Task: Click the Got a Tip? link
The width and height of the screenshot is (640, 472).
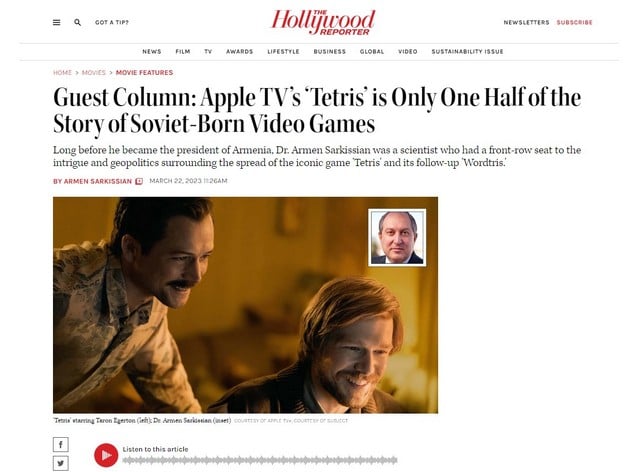Action: click(112, 22)
